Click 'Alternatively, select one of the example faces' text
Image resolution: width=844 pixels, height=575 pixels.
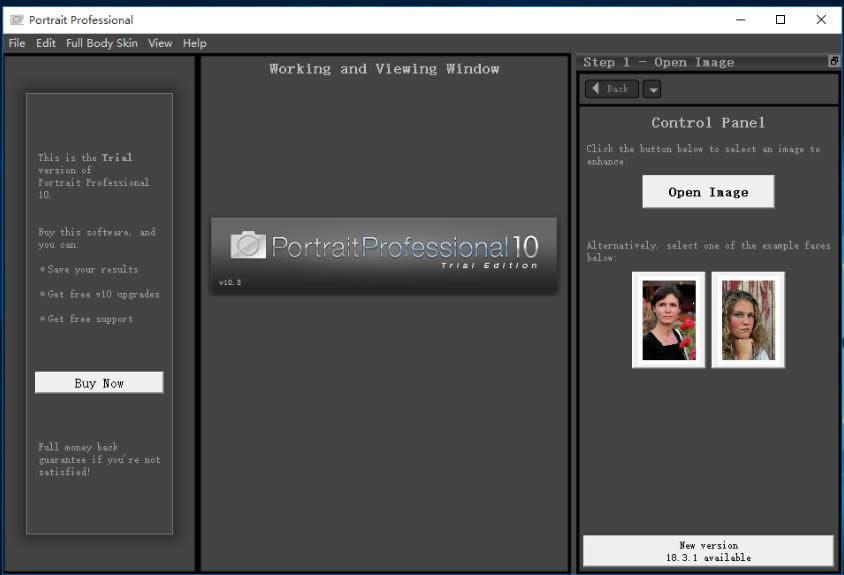(708, 251)
